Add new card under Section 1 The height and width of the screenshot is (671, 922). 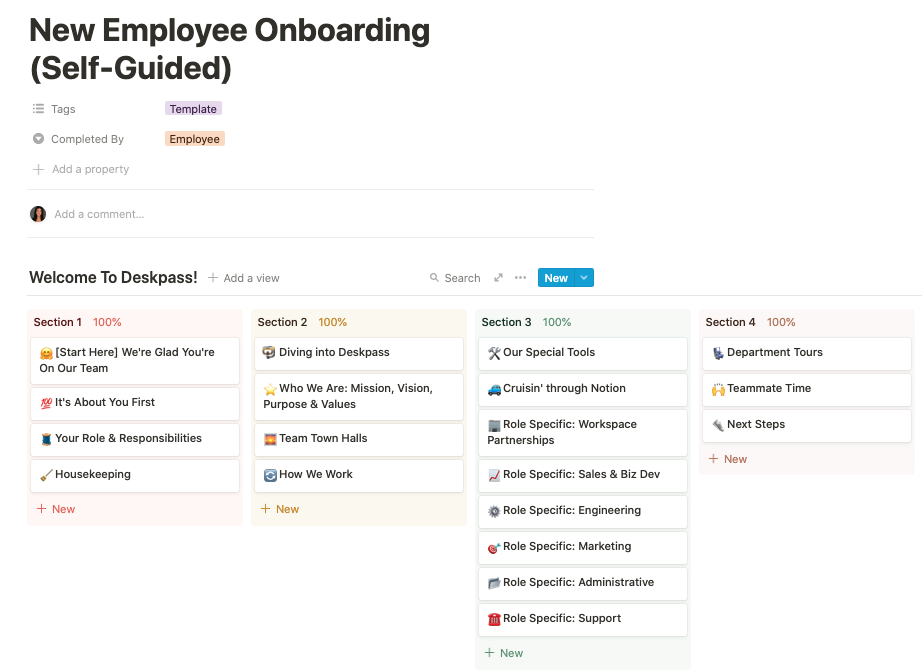56,509
